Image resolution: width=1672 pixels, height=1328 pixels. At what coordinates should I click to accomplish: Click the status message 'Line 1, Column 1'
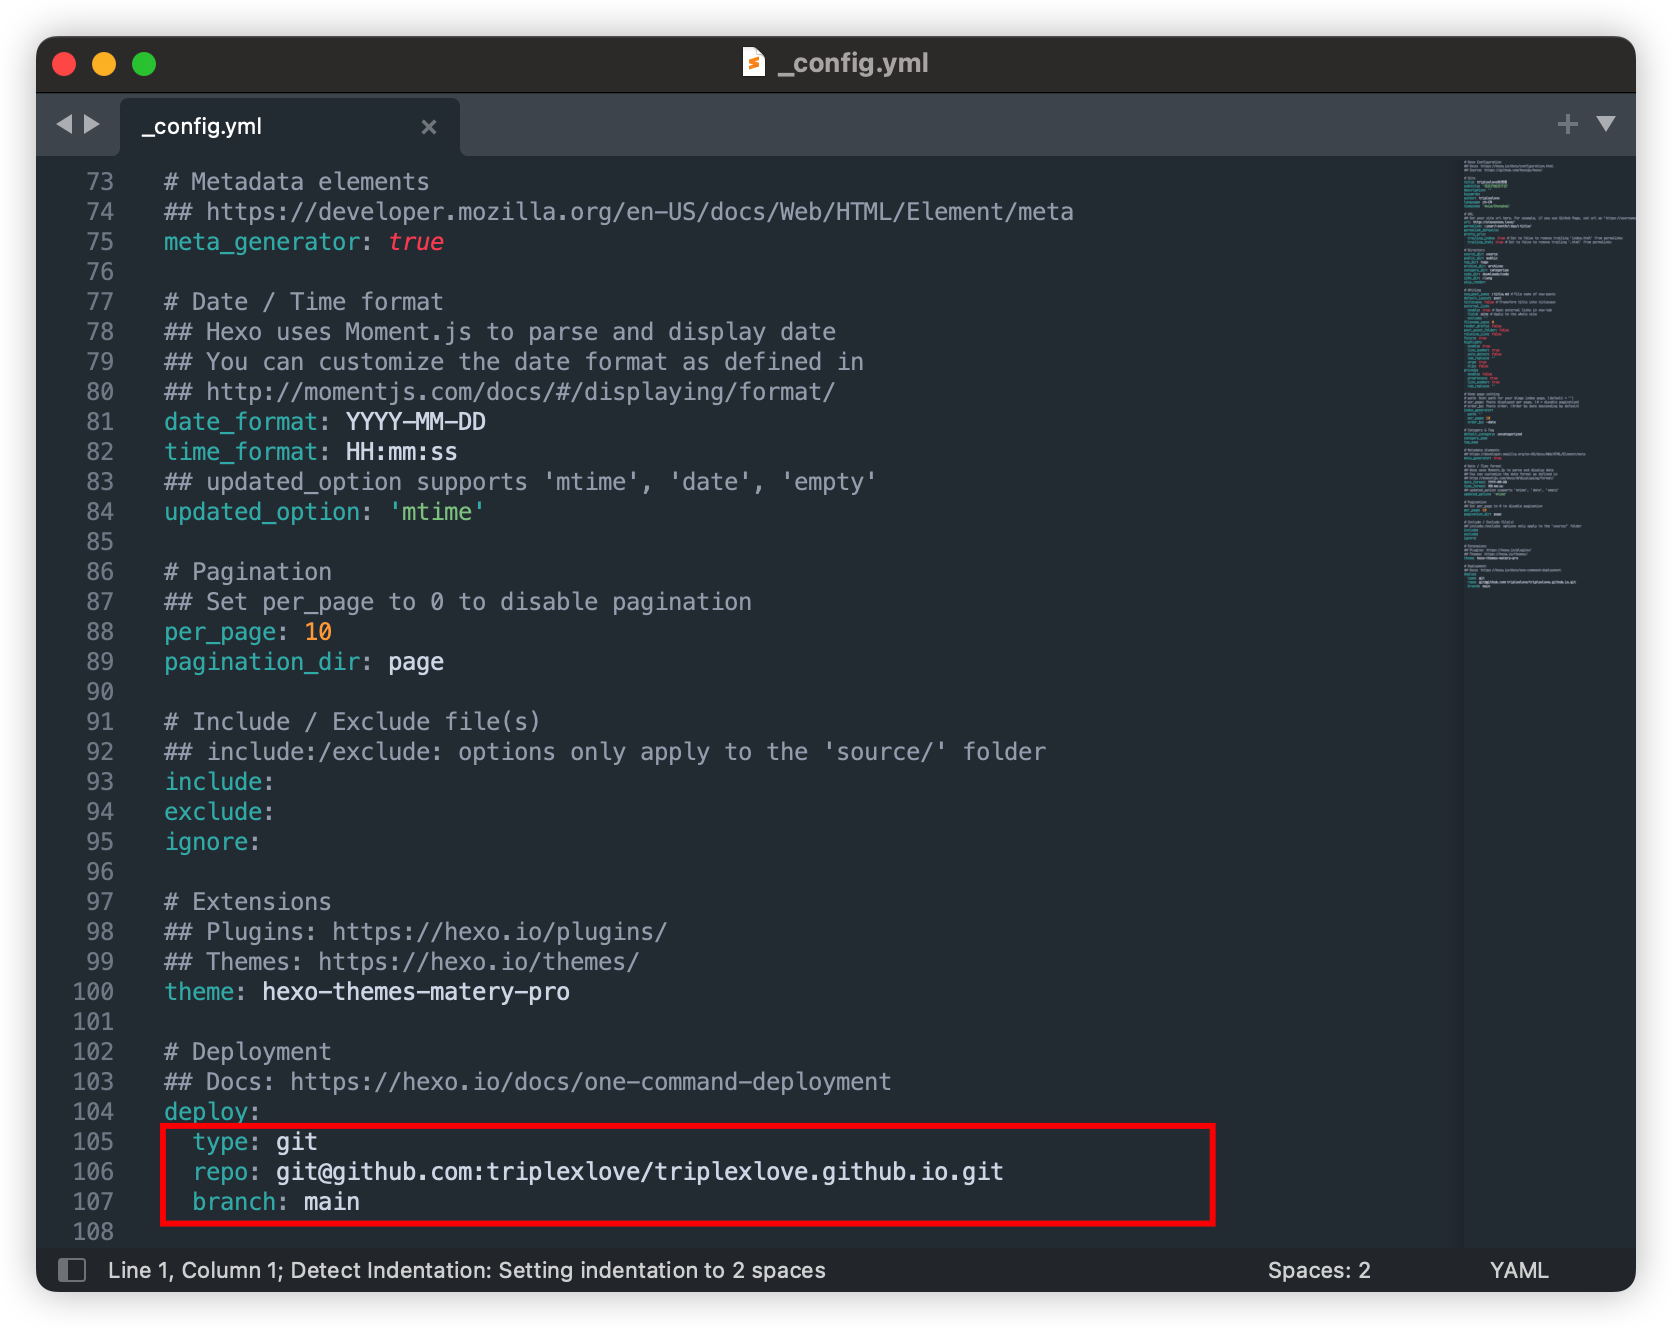pyautogui.click(x=192, y=1270)
